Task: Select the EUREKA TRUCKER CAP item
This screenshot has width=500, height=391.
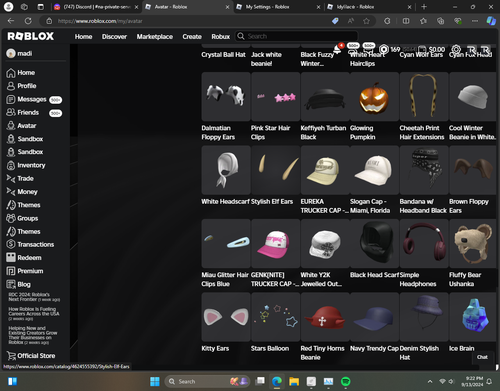Action: tap(325, 180)
